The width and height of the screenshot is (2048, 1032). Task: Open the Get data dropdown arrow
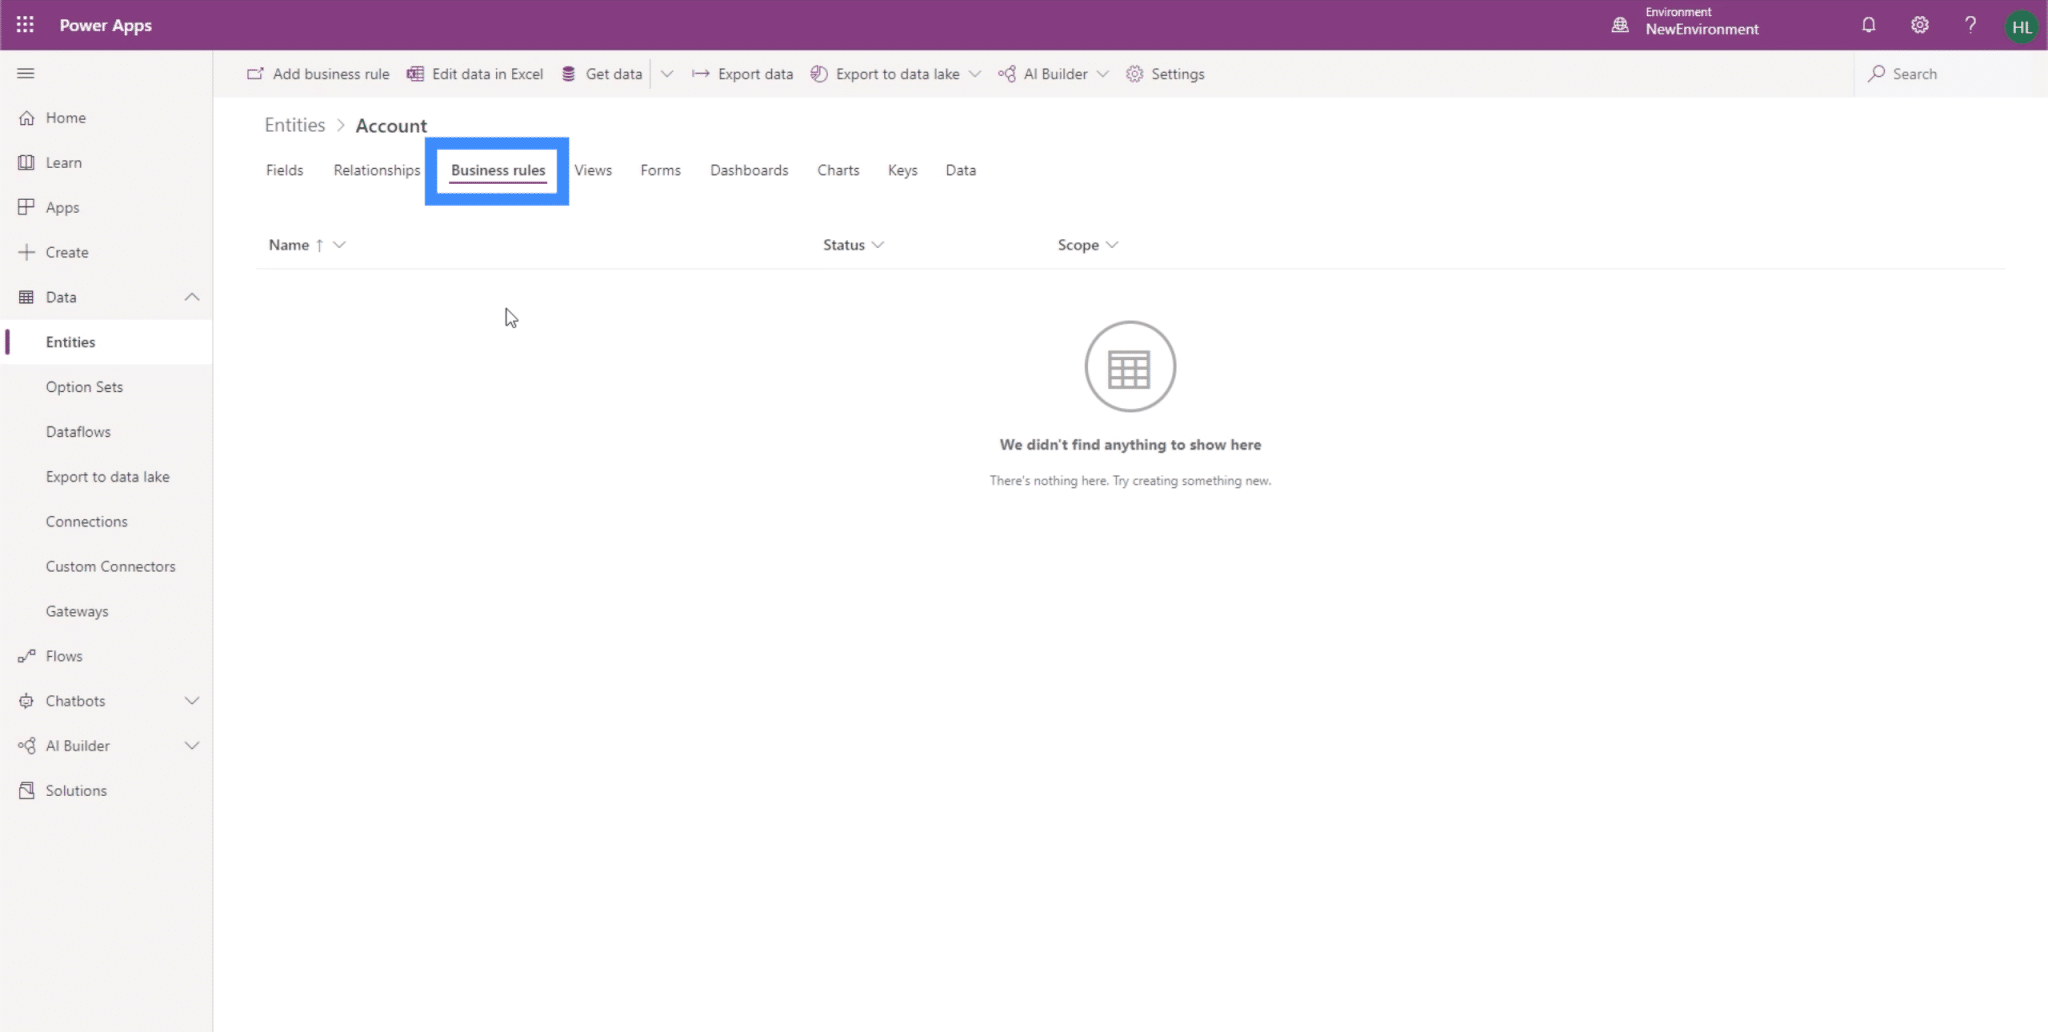pyautogui.click(x=667, y=74)
